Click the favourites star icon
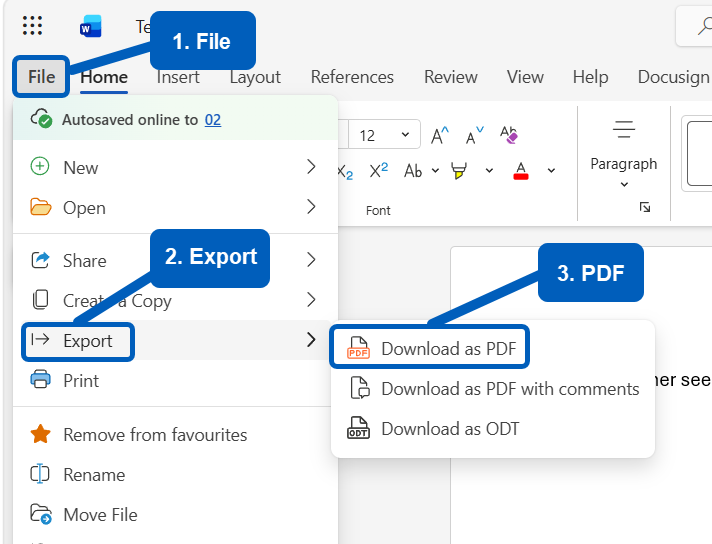The image size is (712, 544). pyautogui.click(x=40, y=434)
